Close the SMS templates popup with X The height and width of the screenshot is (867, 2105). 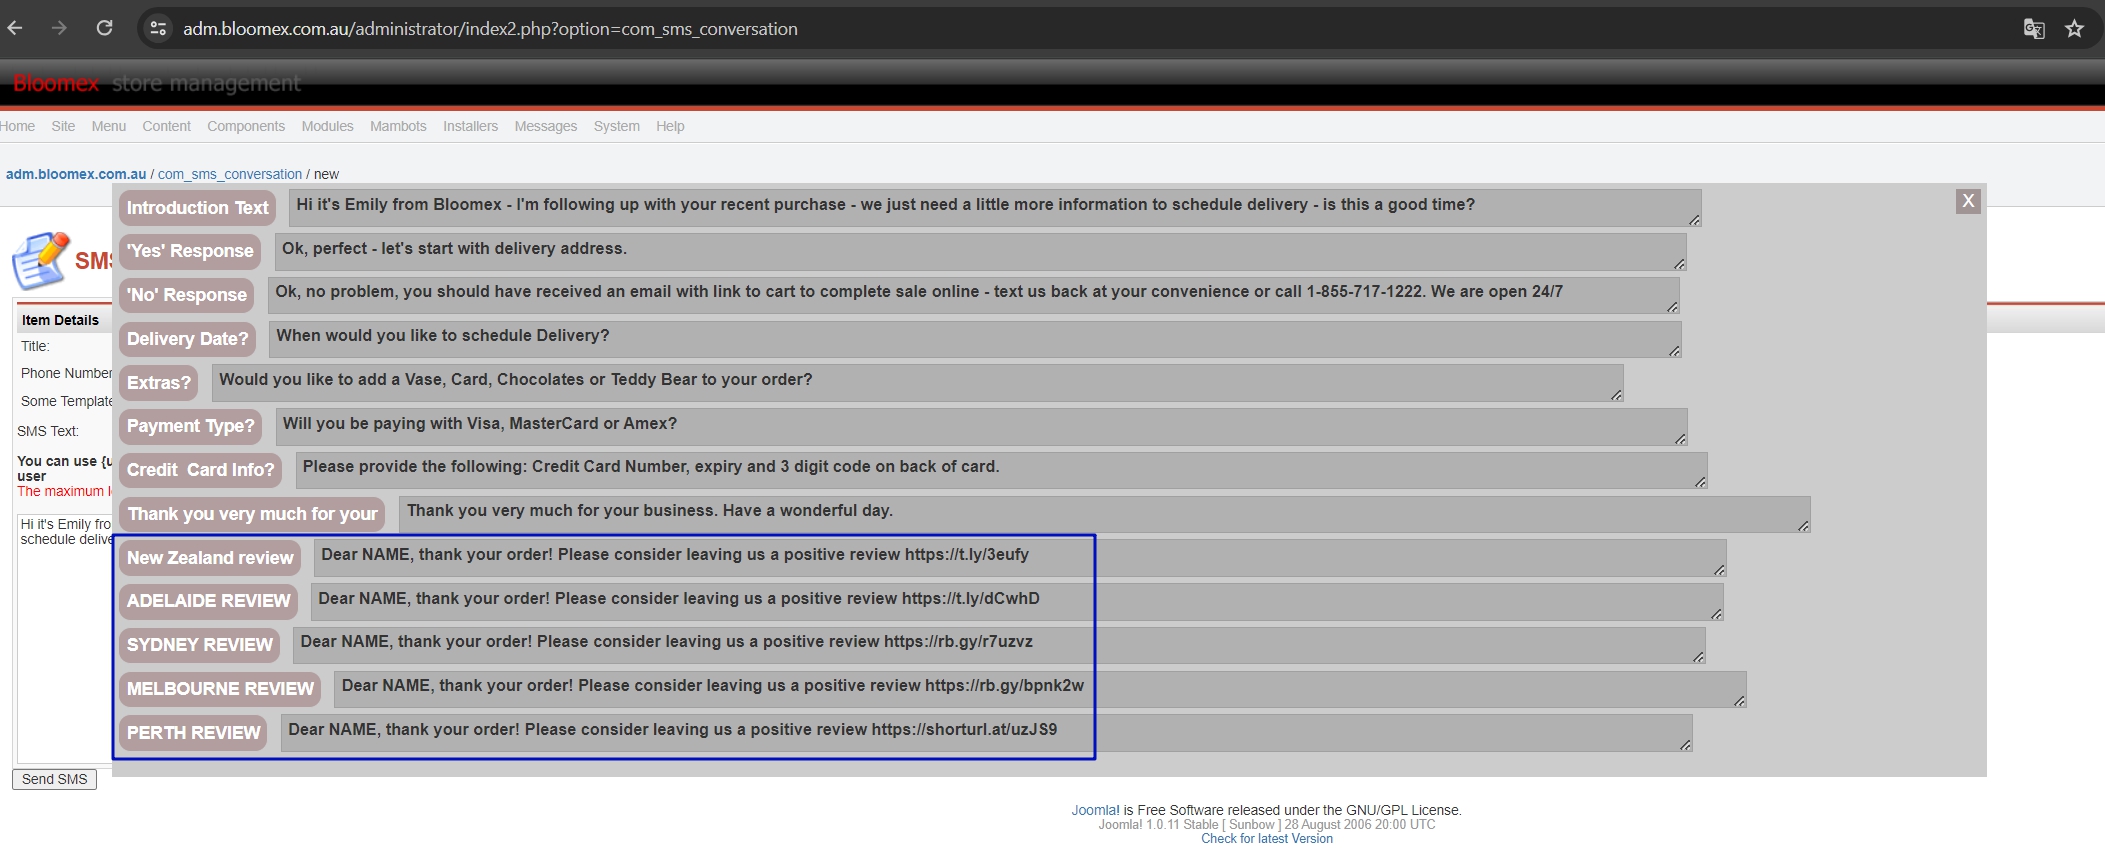pos(1968,201)
